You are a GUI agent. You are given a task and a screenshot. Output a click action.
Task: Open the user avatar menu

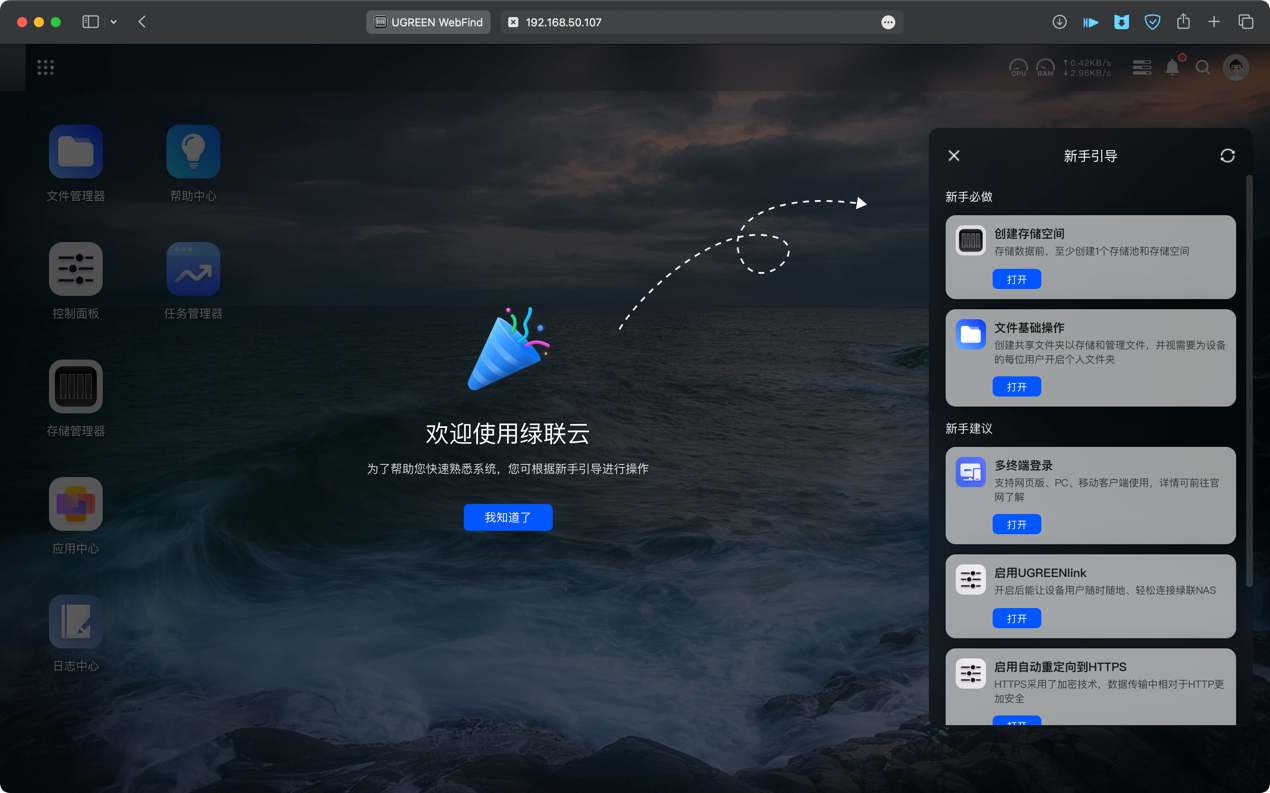(1236, 68)
